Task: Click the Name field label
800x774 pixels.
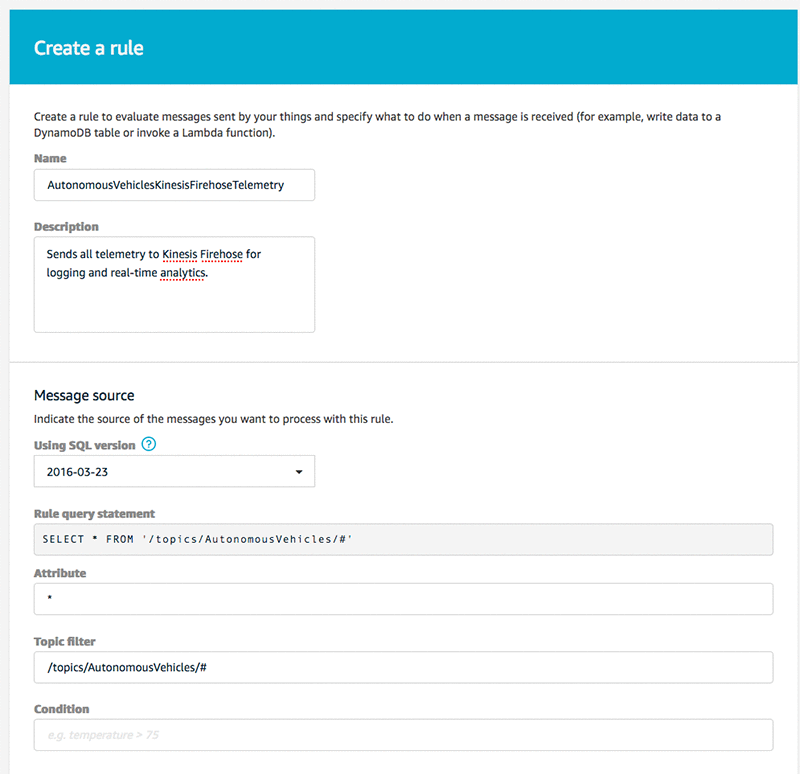Action: click(x=50, y=158)
